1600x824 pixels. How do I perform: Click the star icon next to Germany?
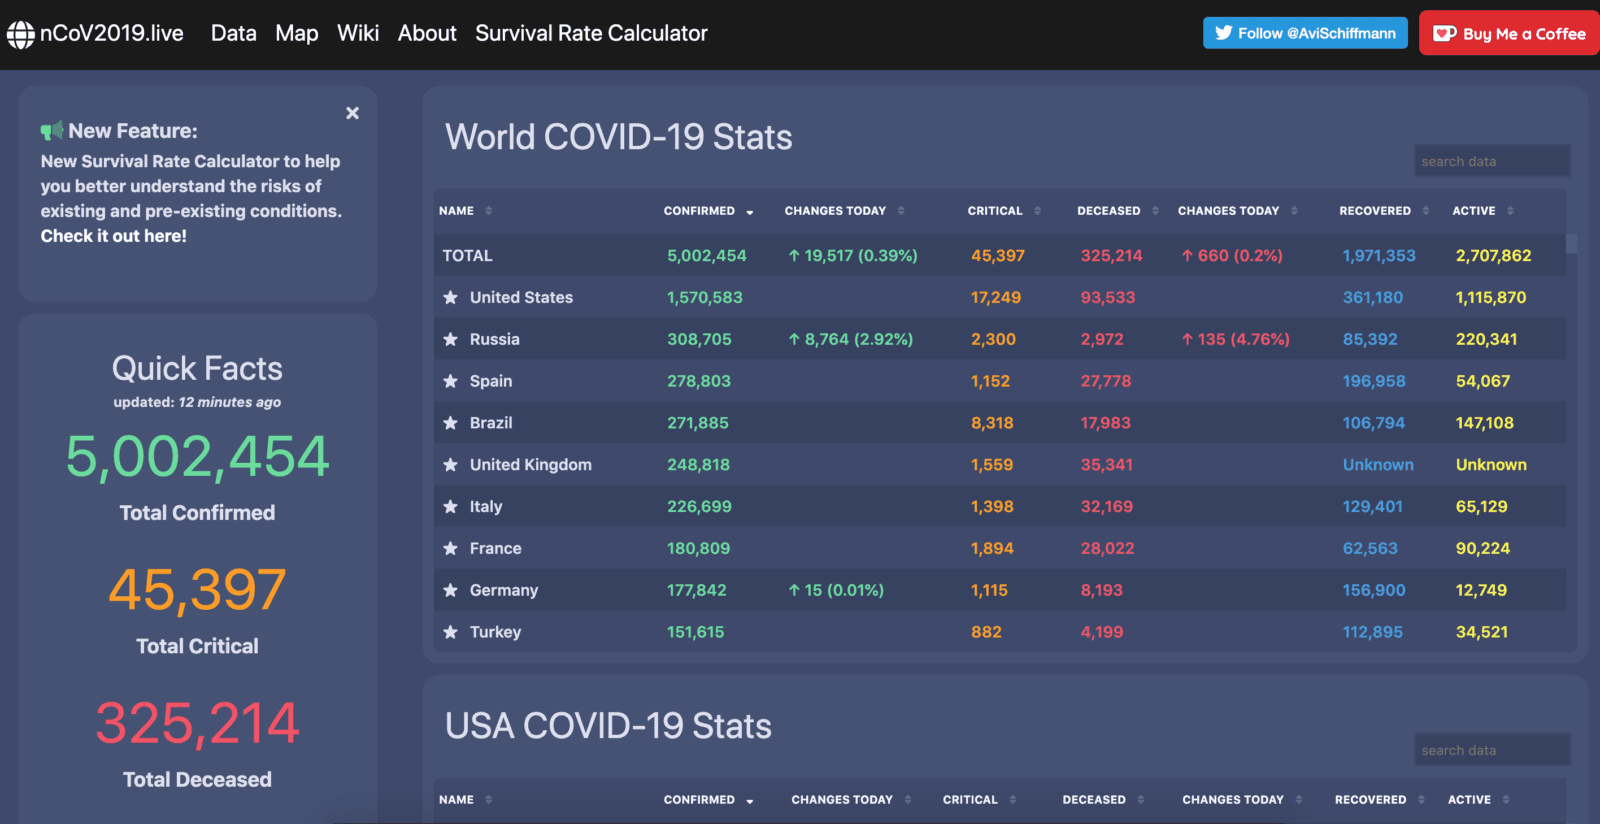pos(451,590)
